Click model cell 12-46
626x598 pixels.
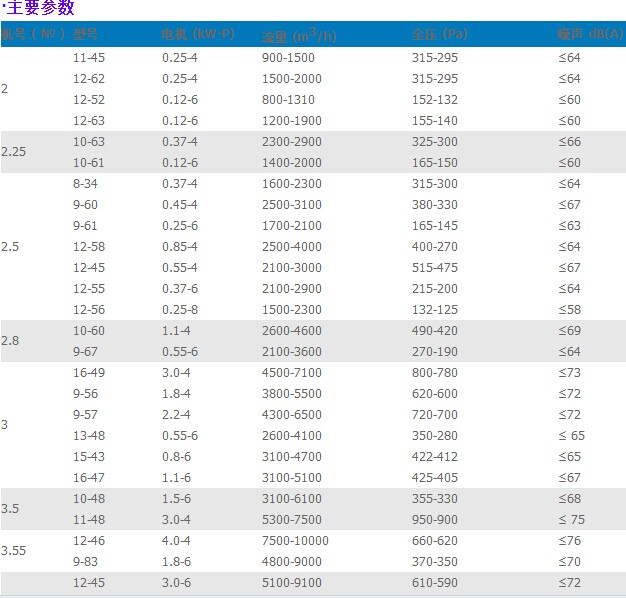(x=89, y=541)
